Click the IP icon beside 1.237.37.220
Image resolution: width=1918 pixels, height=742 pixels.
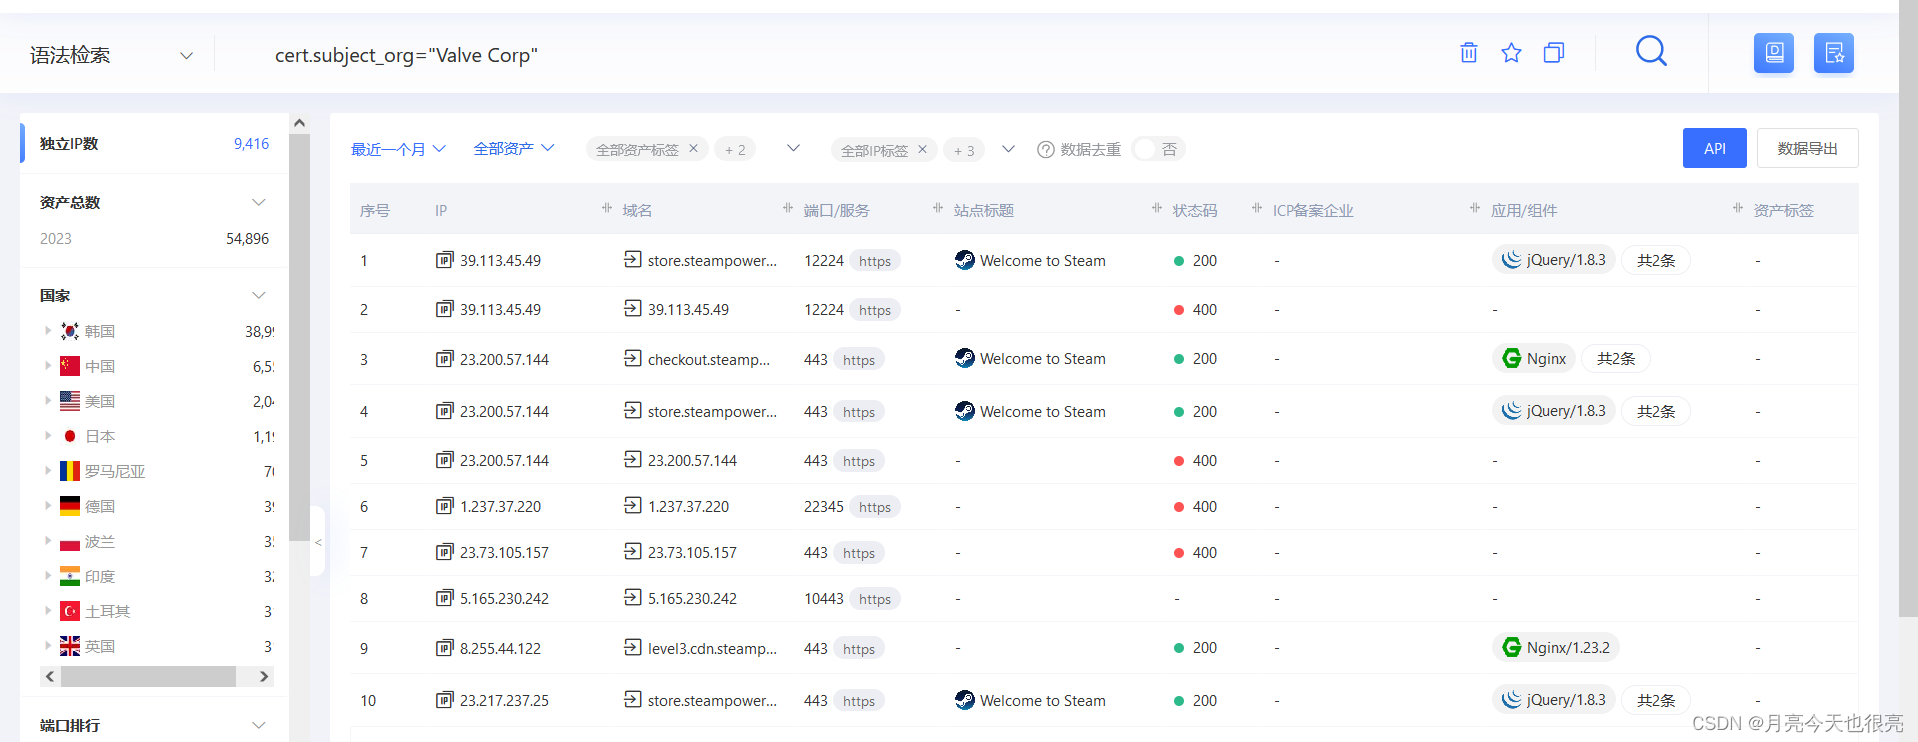[x=444, y=506]
